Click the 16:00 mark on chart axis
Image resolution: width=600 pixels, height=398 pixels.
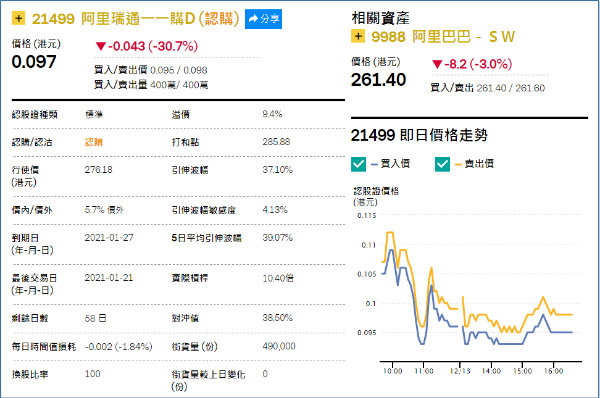553,371
